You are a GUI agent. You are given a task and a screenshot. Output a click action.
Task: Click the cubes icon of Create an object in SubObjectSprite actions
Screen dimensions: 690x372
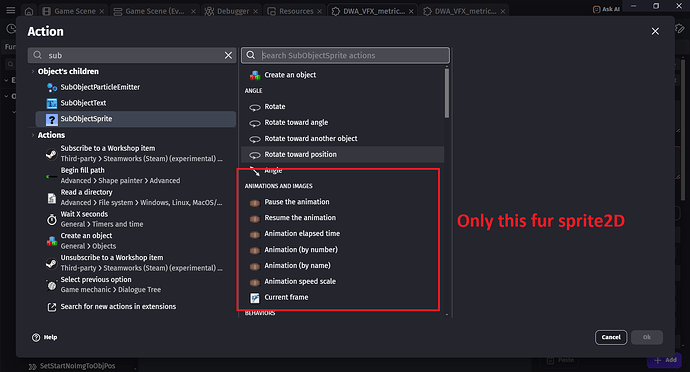255,75
